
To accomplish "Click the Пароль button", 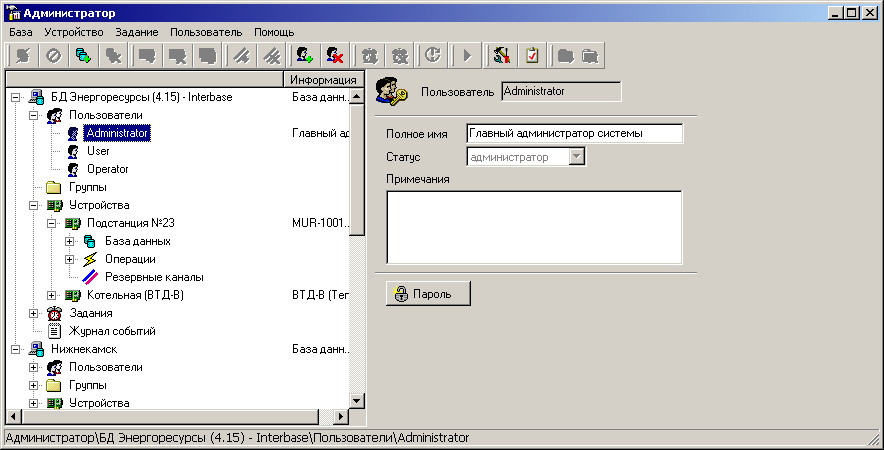I will [x=428, y=294].
